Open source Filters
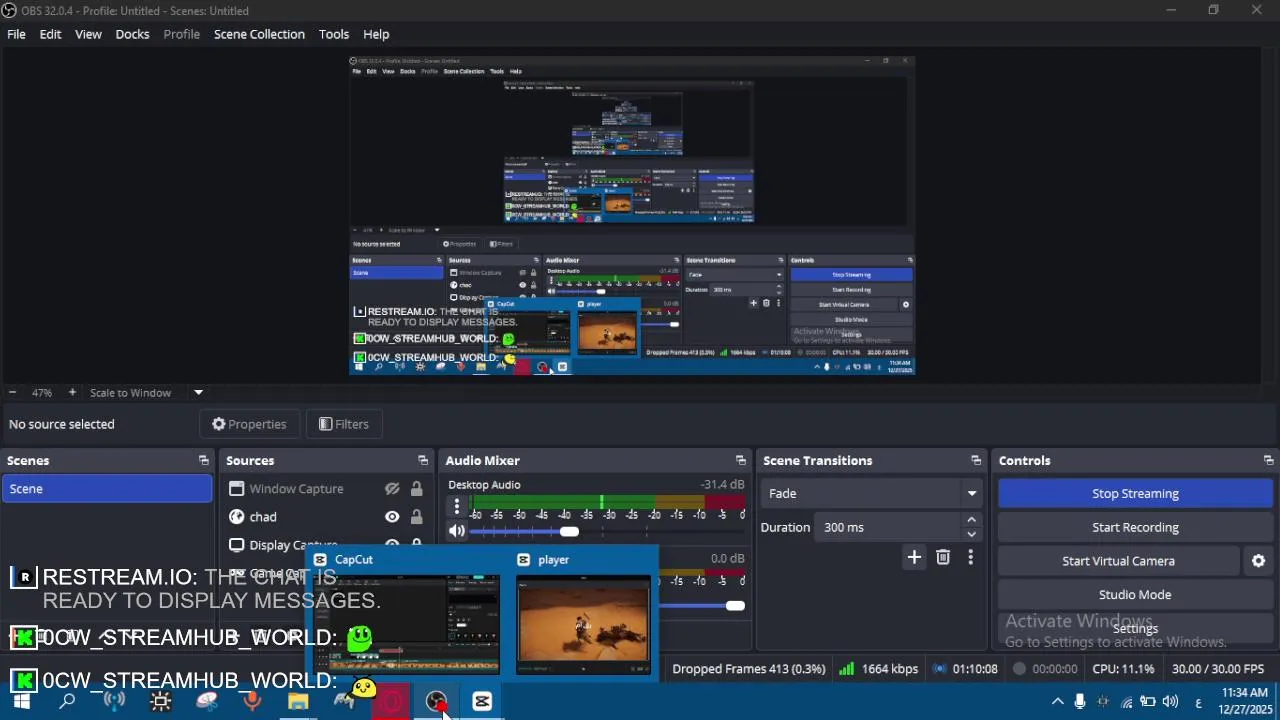 click(344, 424)
